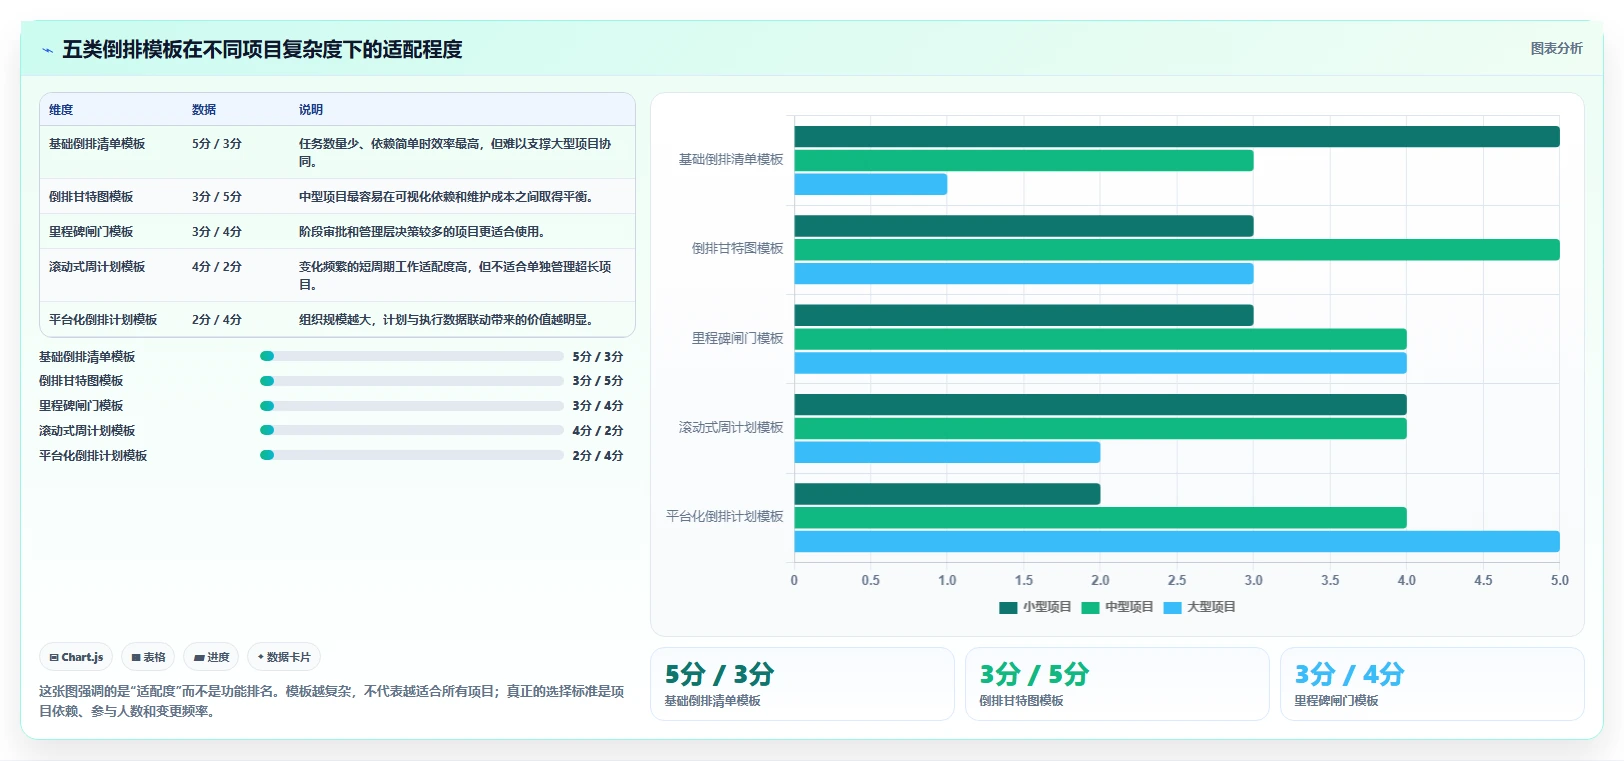Click description starting 组织规模越大
Image resolution: width=1624 pixels, height=761 pixels.
[449, 320]
